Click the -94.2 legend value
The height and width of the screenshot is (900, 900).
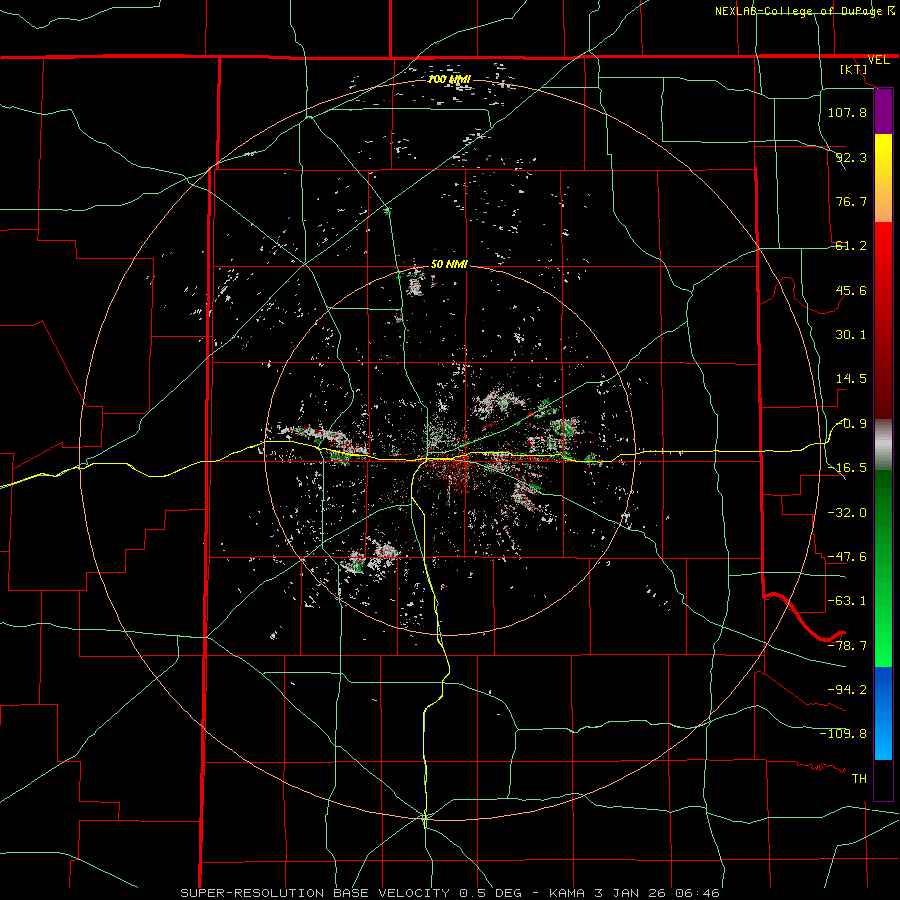[847, 689]
